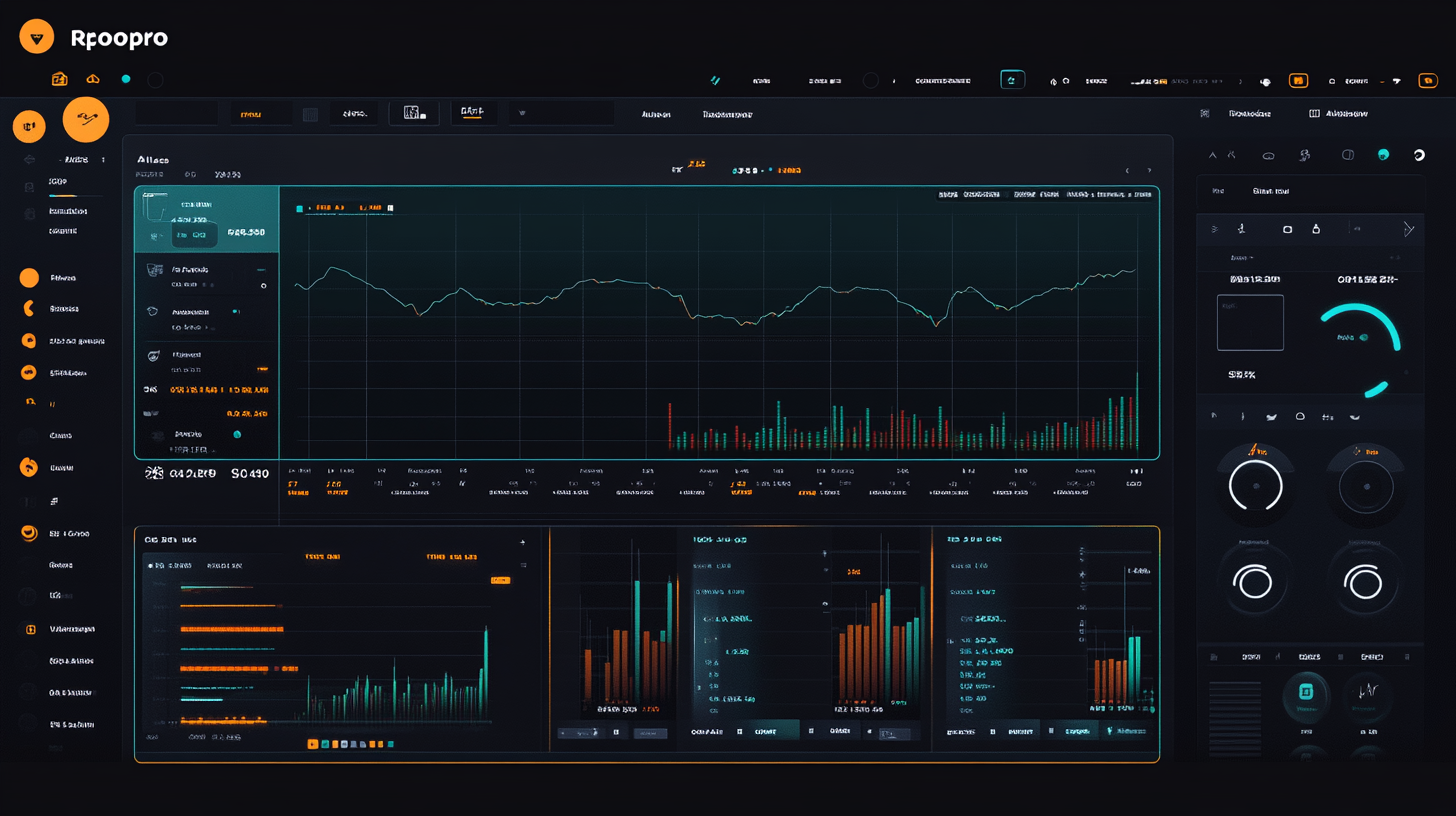Click the Rpoopro app title
The image size is (1456, 816).
119,39
